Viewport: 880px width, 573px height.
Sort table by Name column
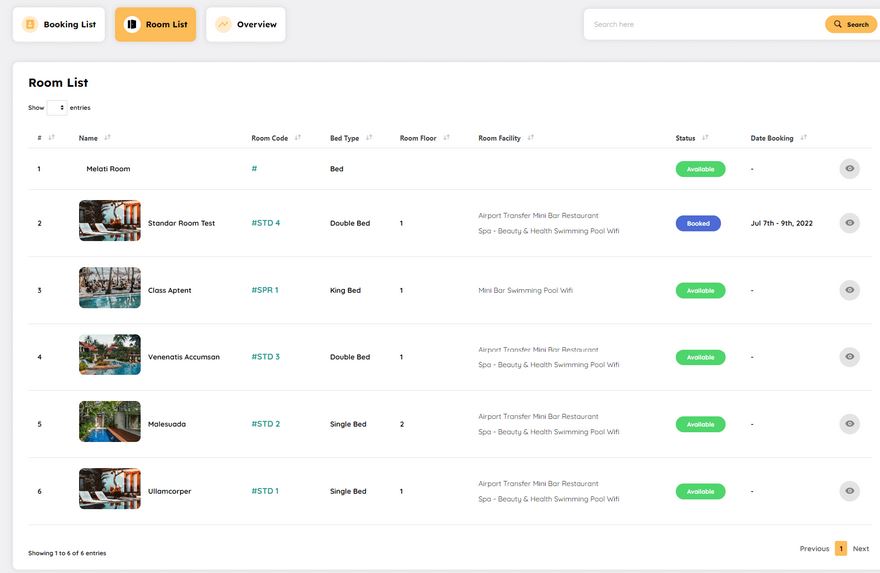pyautogui.click(x=107, y=137)
